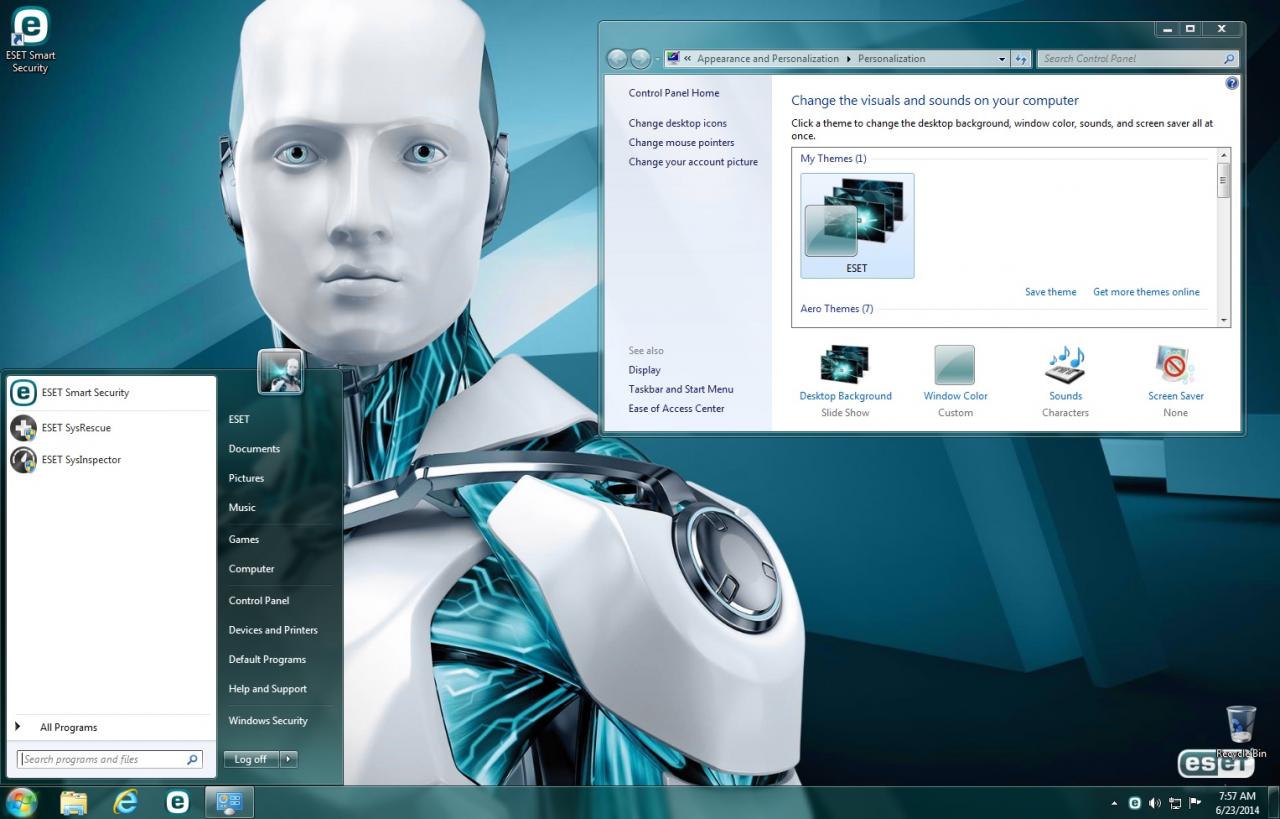
Task: Expand All Programs in the Start menu
Action: click(111, 727)
